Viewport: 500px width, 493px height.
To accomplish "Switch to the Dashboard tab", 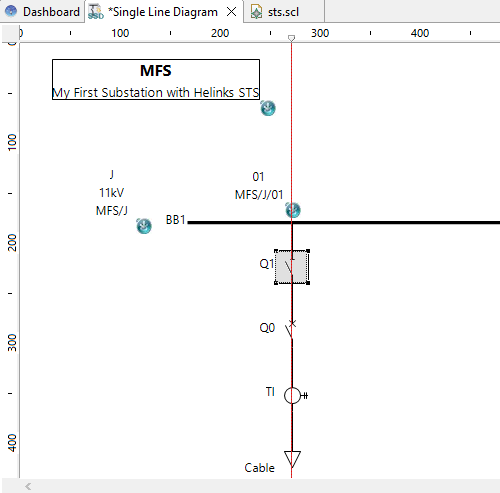I will 42,12.
